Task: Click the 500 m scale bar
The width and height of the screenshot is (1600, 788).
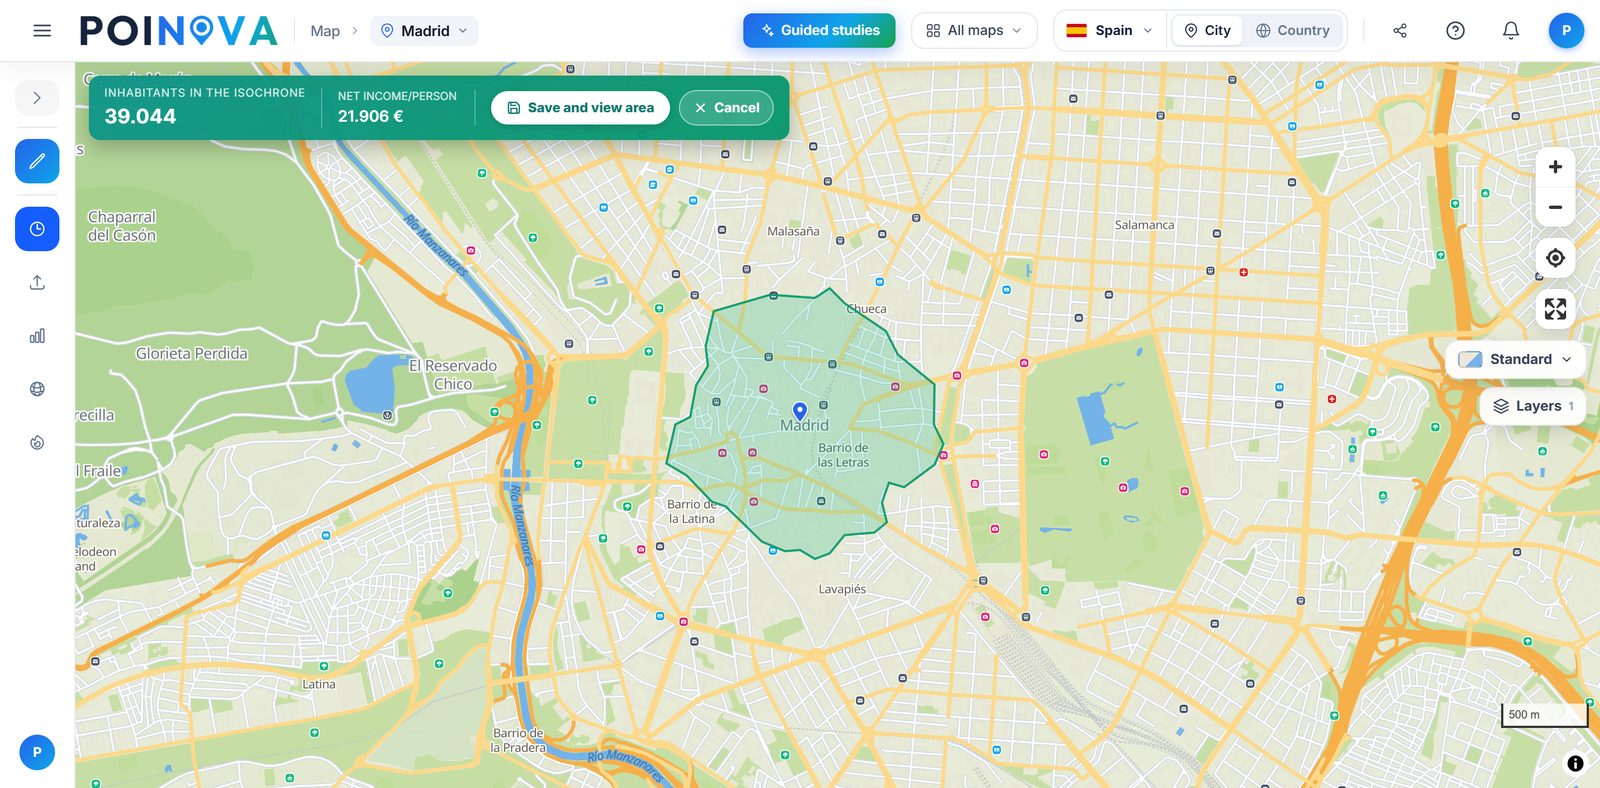Action: pos(1544,715)
